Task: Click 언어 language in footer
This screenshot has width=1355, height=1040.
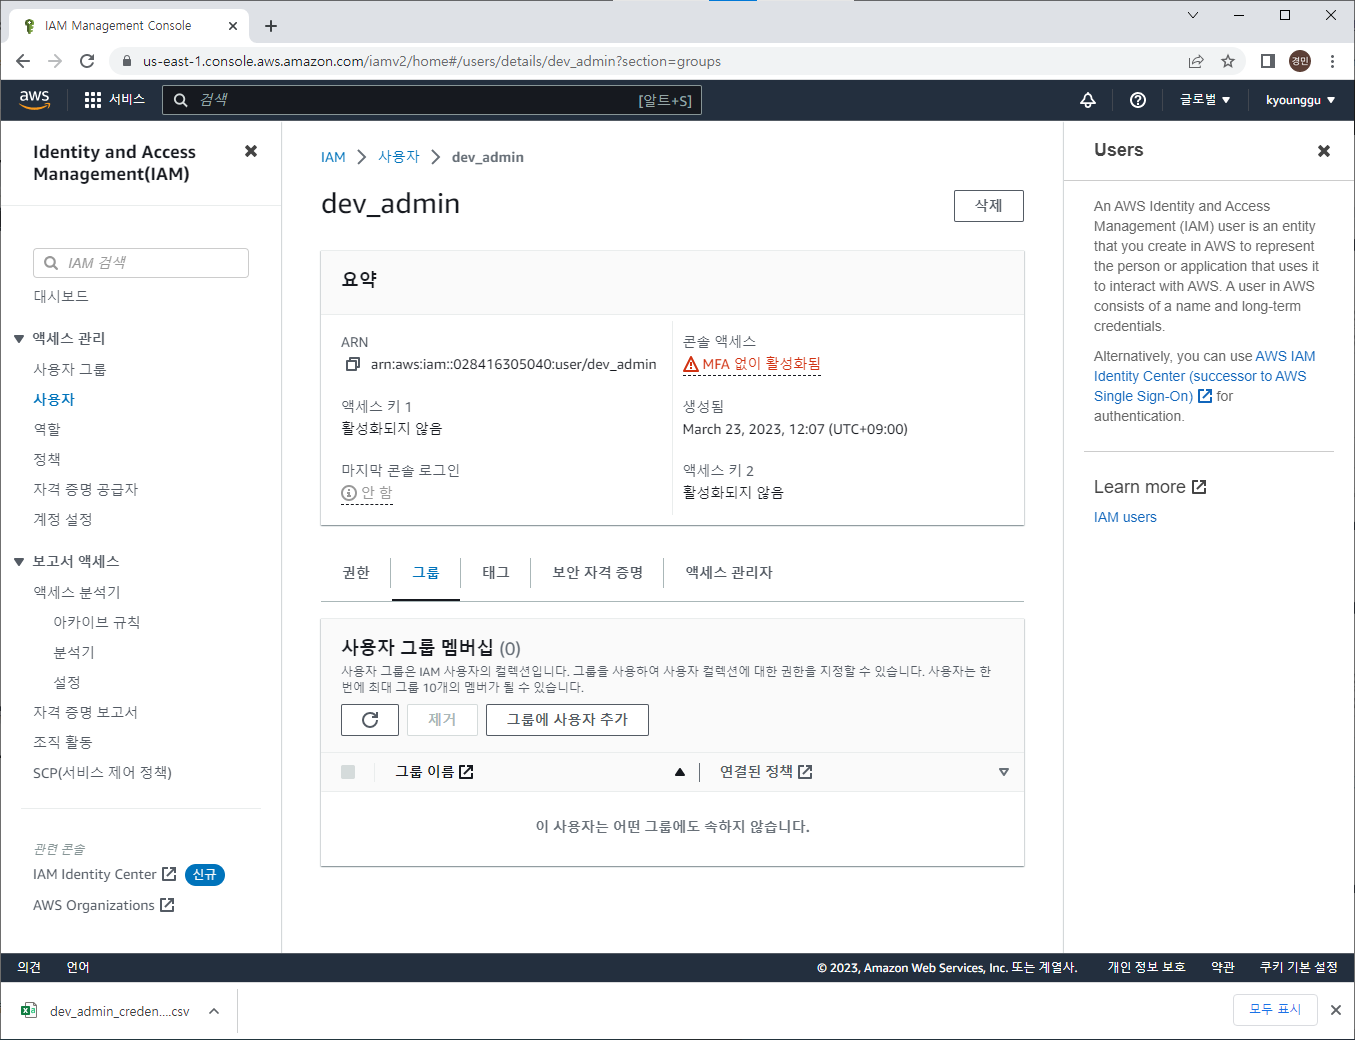Action: [78, 967]
